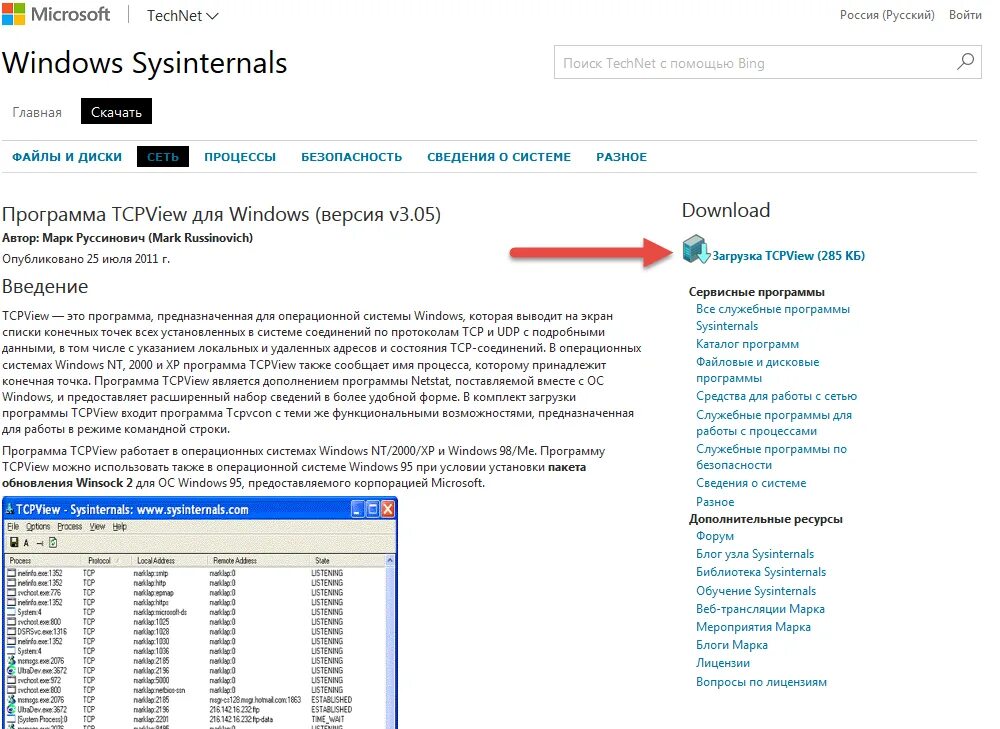Open Обучение Sysinternals link
The image size is (1000, 729).
tap(756, 591)
